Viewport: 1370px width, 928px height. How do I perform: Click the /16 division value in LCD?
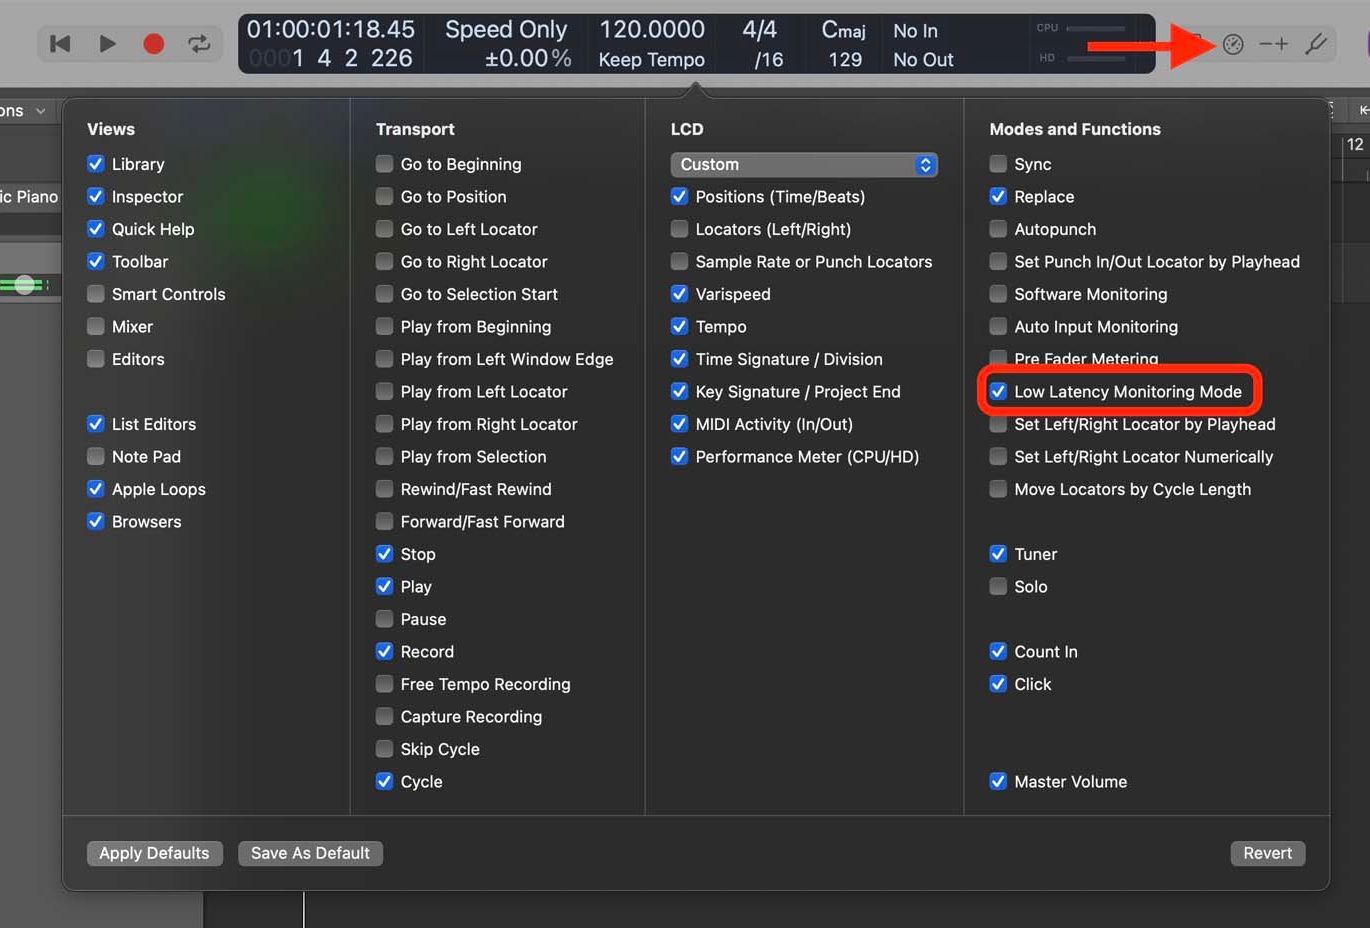(x=768, y=60)
